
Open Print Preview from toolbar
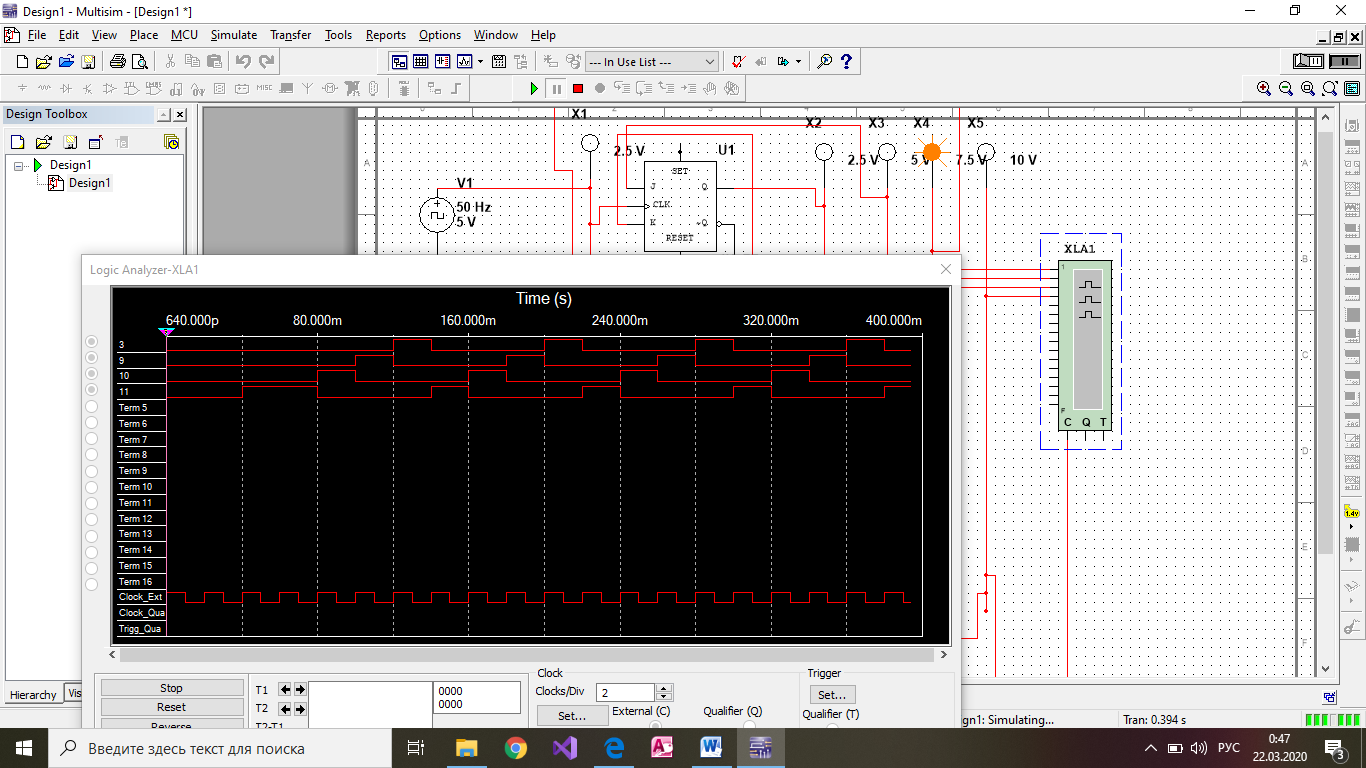click(140, 62)
